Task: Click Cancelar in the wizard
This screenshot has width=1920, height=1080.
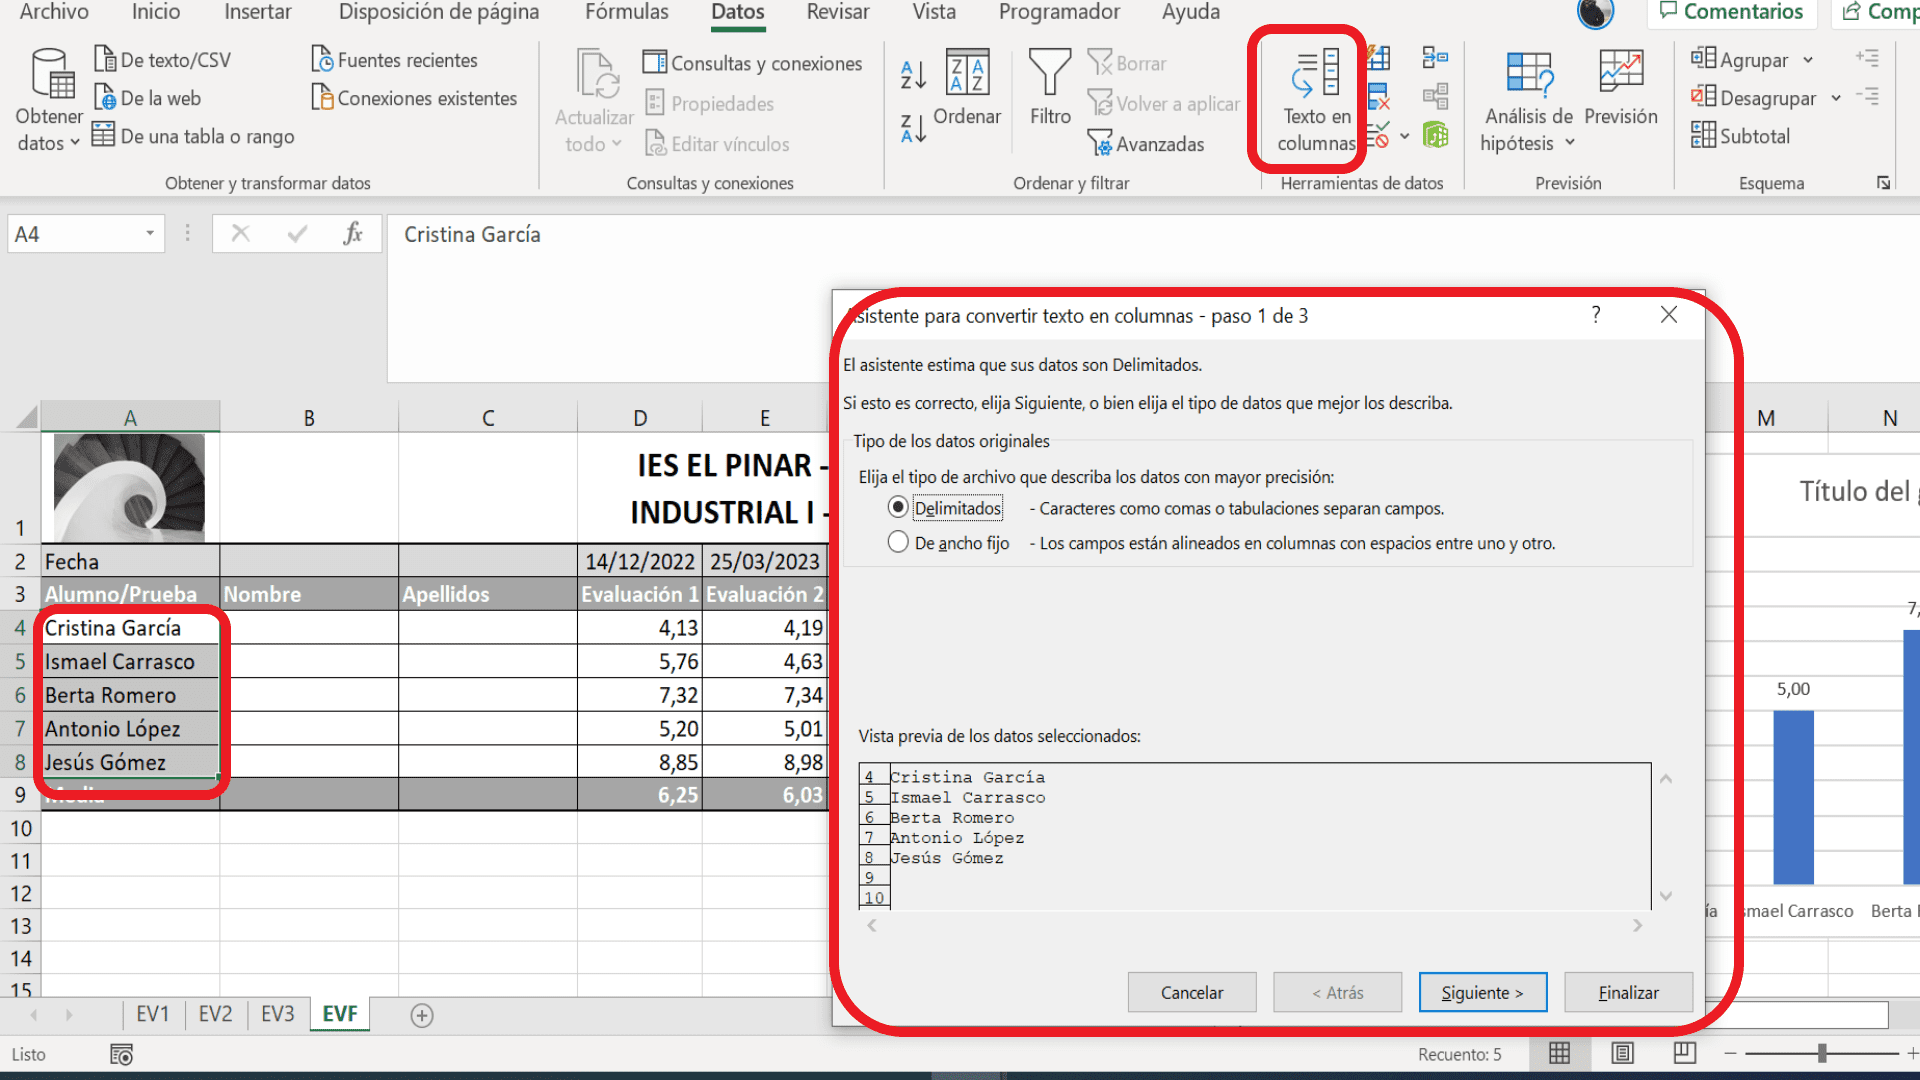Action: [x=1192, y=992]
